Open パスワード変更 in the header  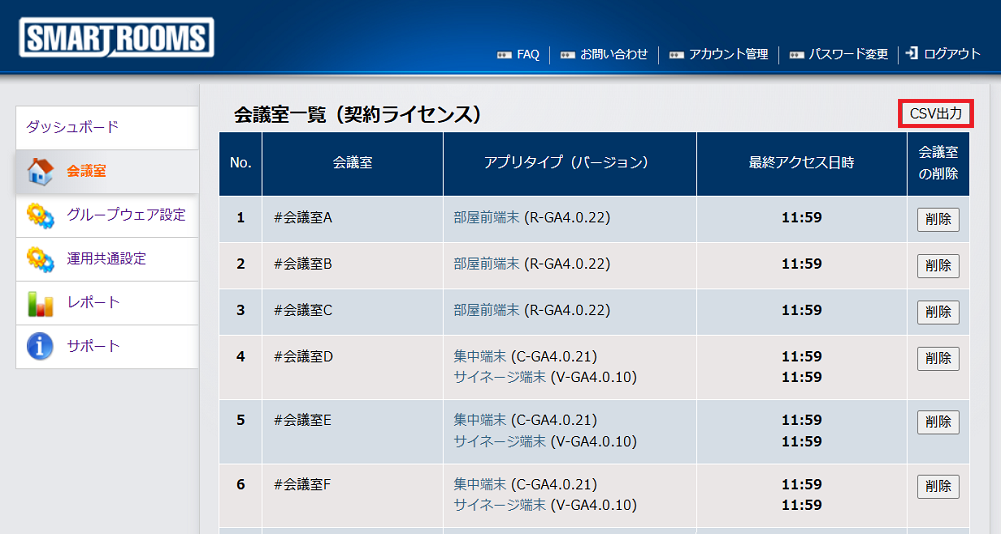pos(848,55)
